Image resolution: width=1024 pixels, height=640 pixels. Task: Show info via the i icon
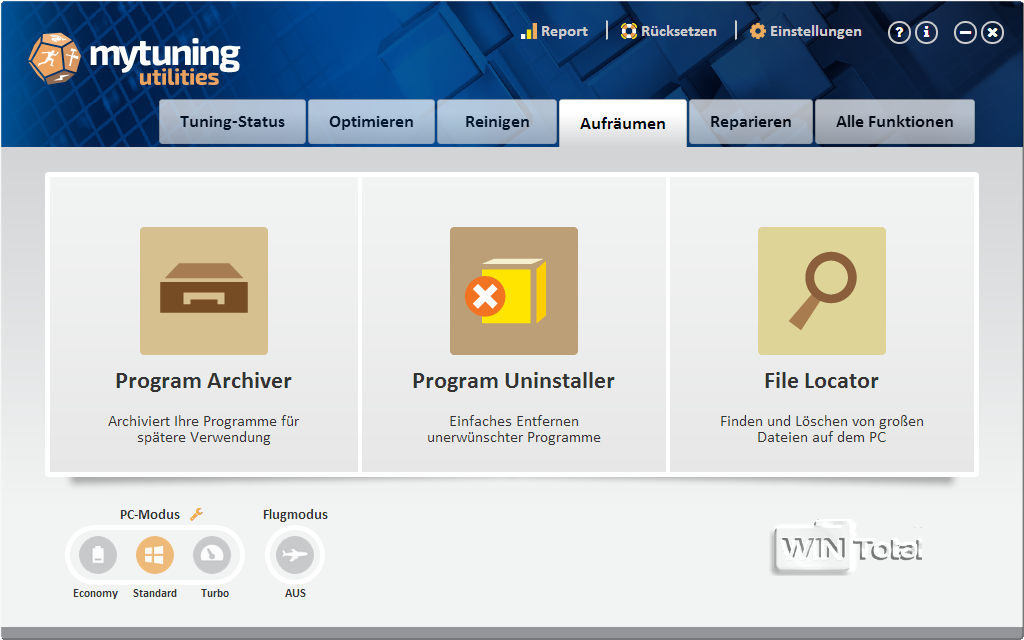tap(926, 32)
